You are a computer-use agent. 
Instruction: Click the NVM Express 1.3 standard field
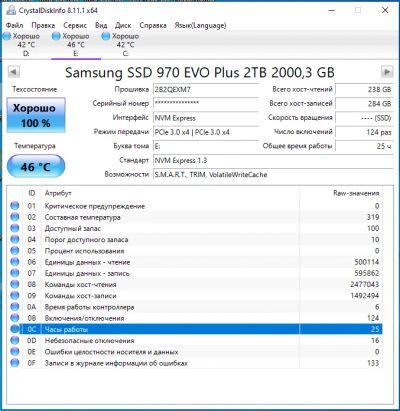(x=273, y=160)
